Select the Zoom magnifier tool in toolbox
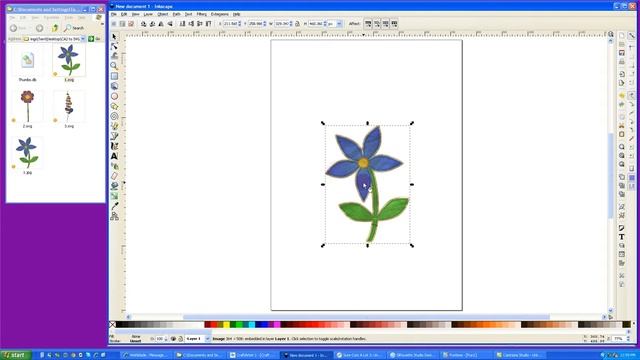This screenshot has width=640, height=360. 114,66
